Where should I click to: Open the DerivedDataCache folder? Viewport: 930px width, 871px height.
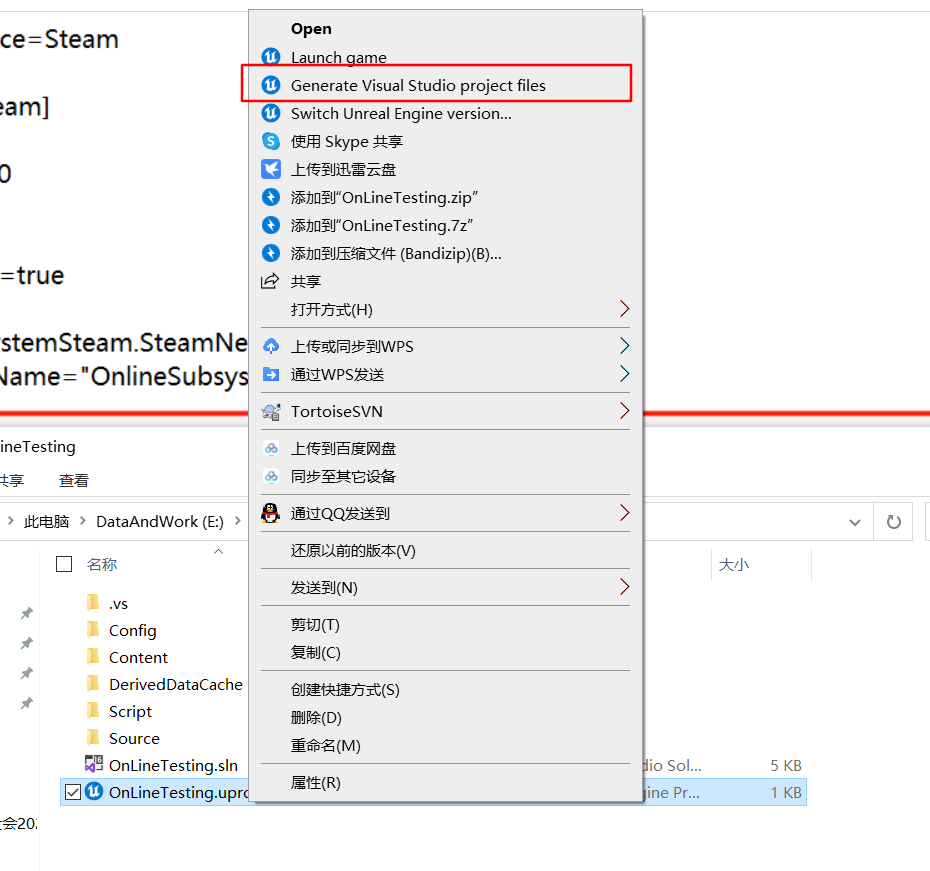[x=175, y=684]
